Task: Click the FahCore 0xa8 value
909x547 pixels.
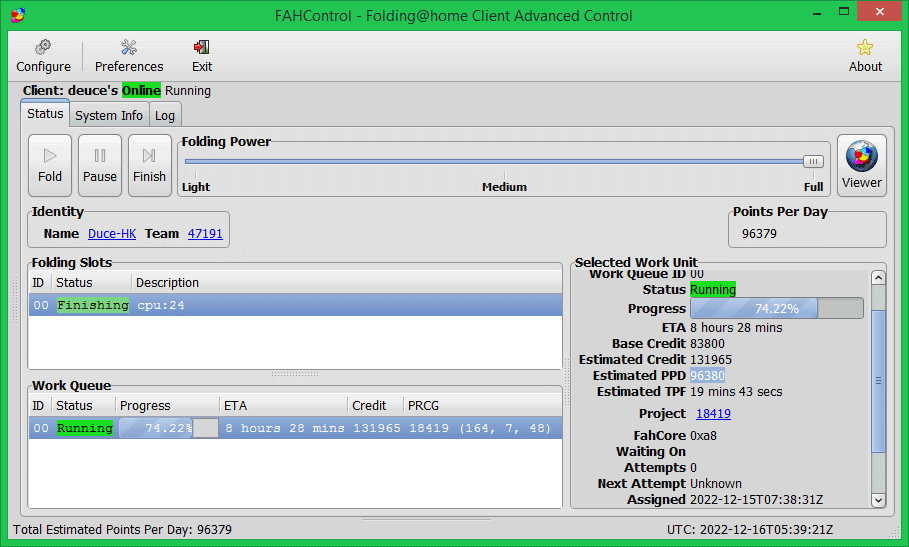Action: [704, 436]
